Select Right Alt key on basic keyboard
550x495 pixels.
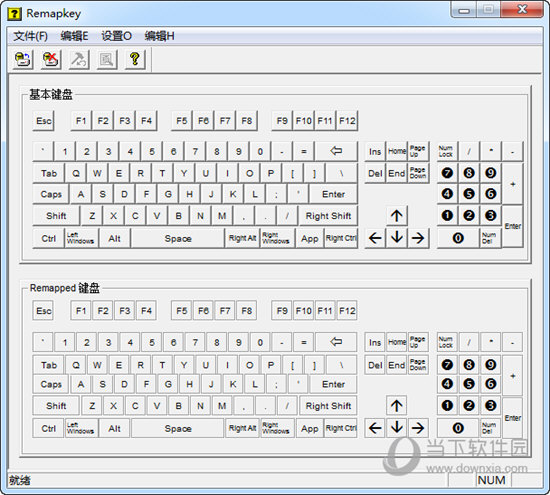click(242, 238)
